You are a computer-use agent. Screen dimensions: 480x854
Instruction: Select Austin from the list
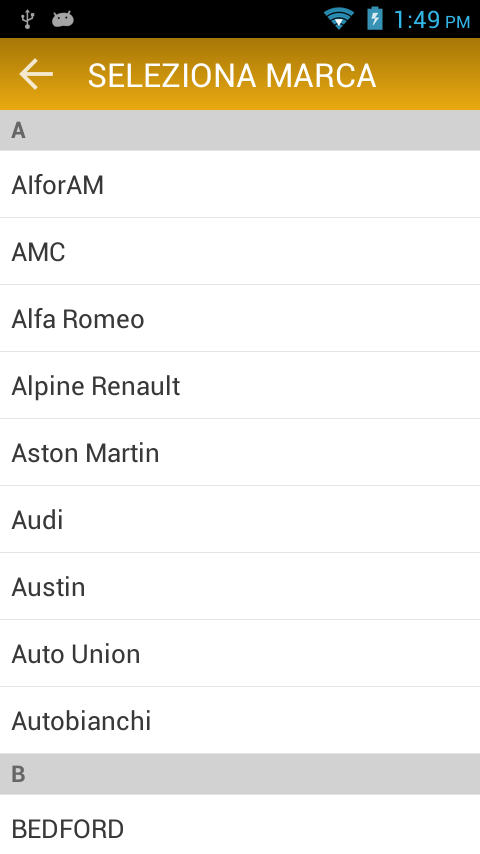pos(240,586)
